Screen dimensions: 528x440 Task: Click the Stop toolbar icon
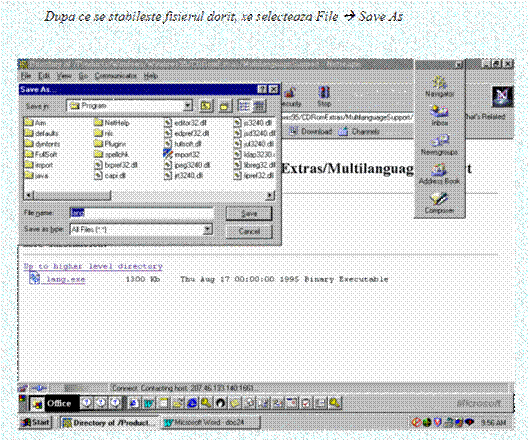point(324,97)
